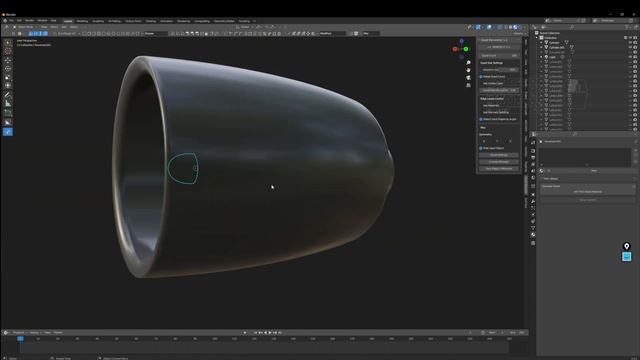Click the License Manager button
The width and height of the screenshot is (640, 360).
click(x=499, y=162)
